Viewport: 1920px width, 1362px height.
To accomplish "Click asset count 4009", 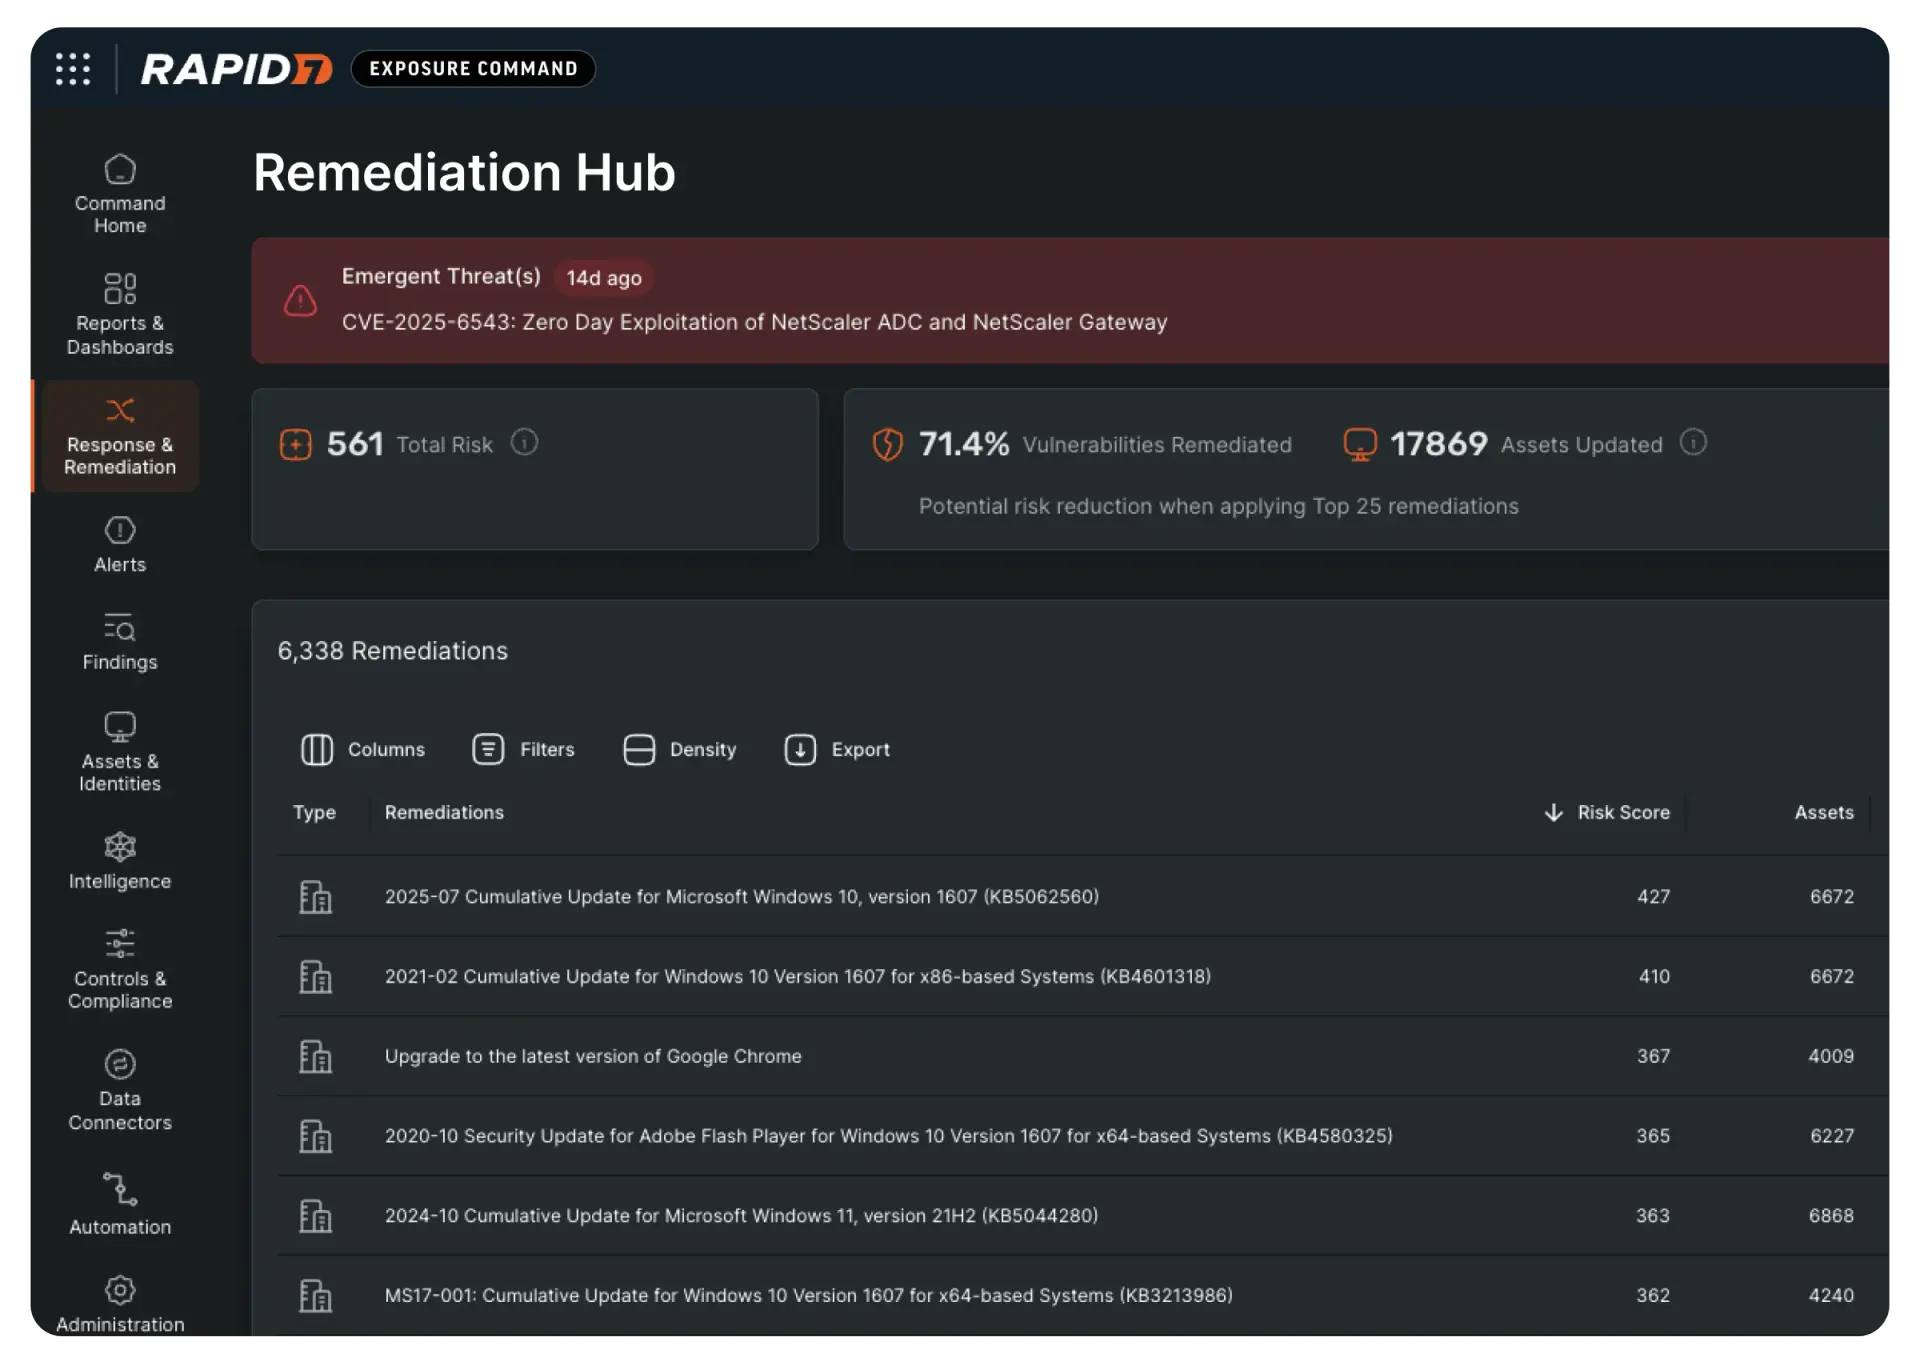I will (1831, 1056).
